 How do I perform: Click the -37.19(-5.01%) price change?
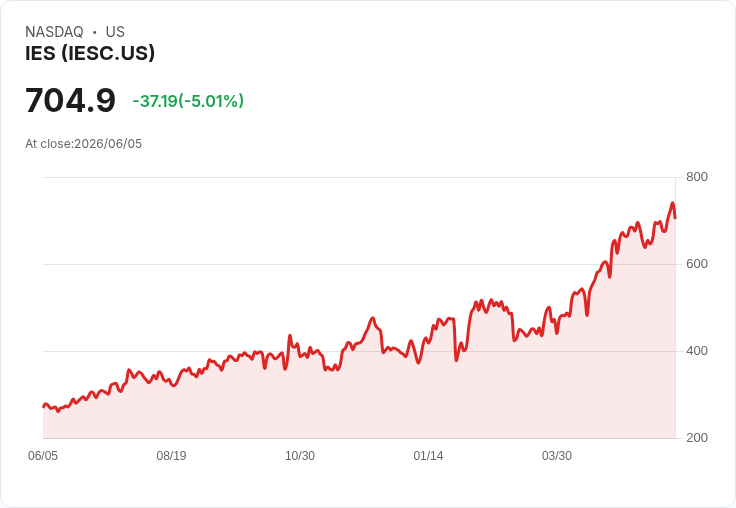point(188,101)
